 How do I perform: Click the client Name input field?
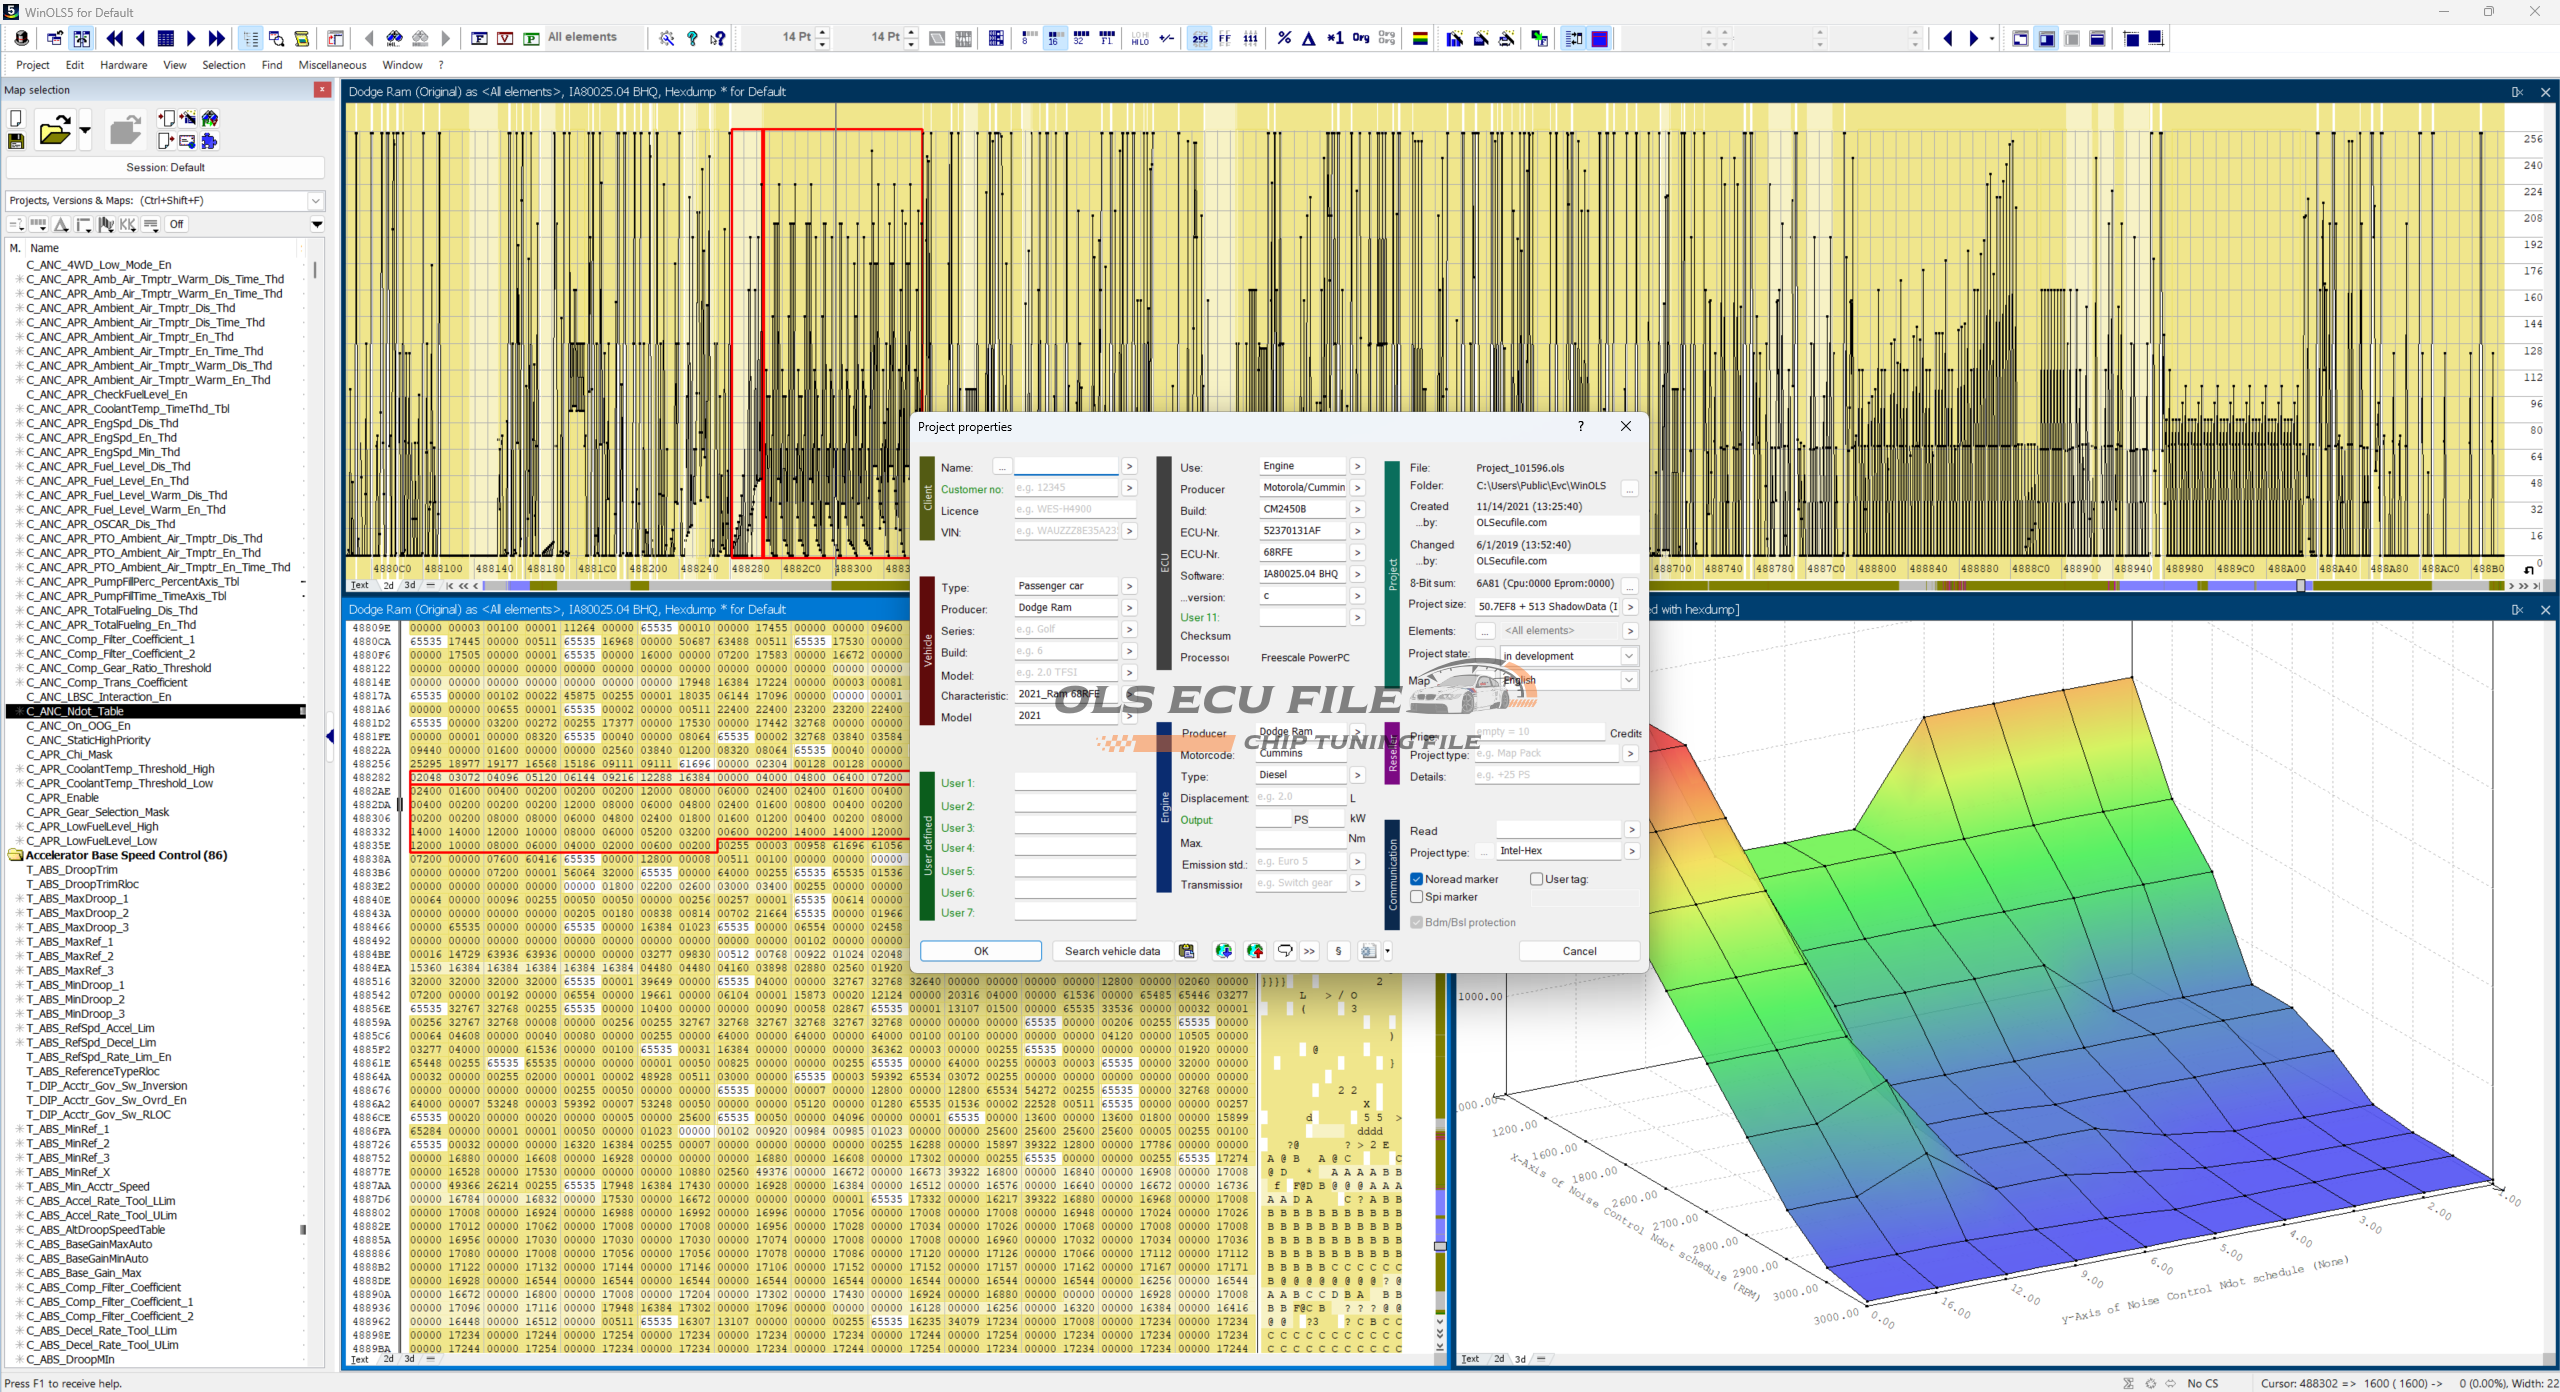coord(1065,467)
